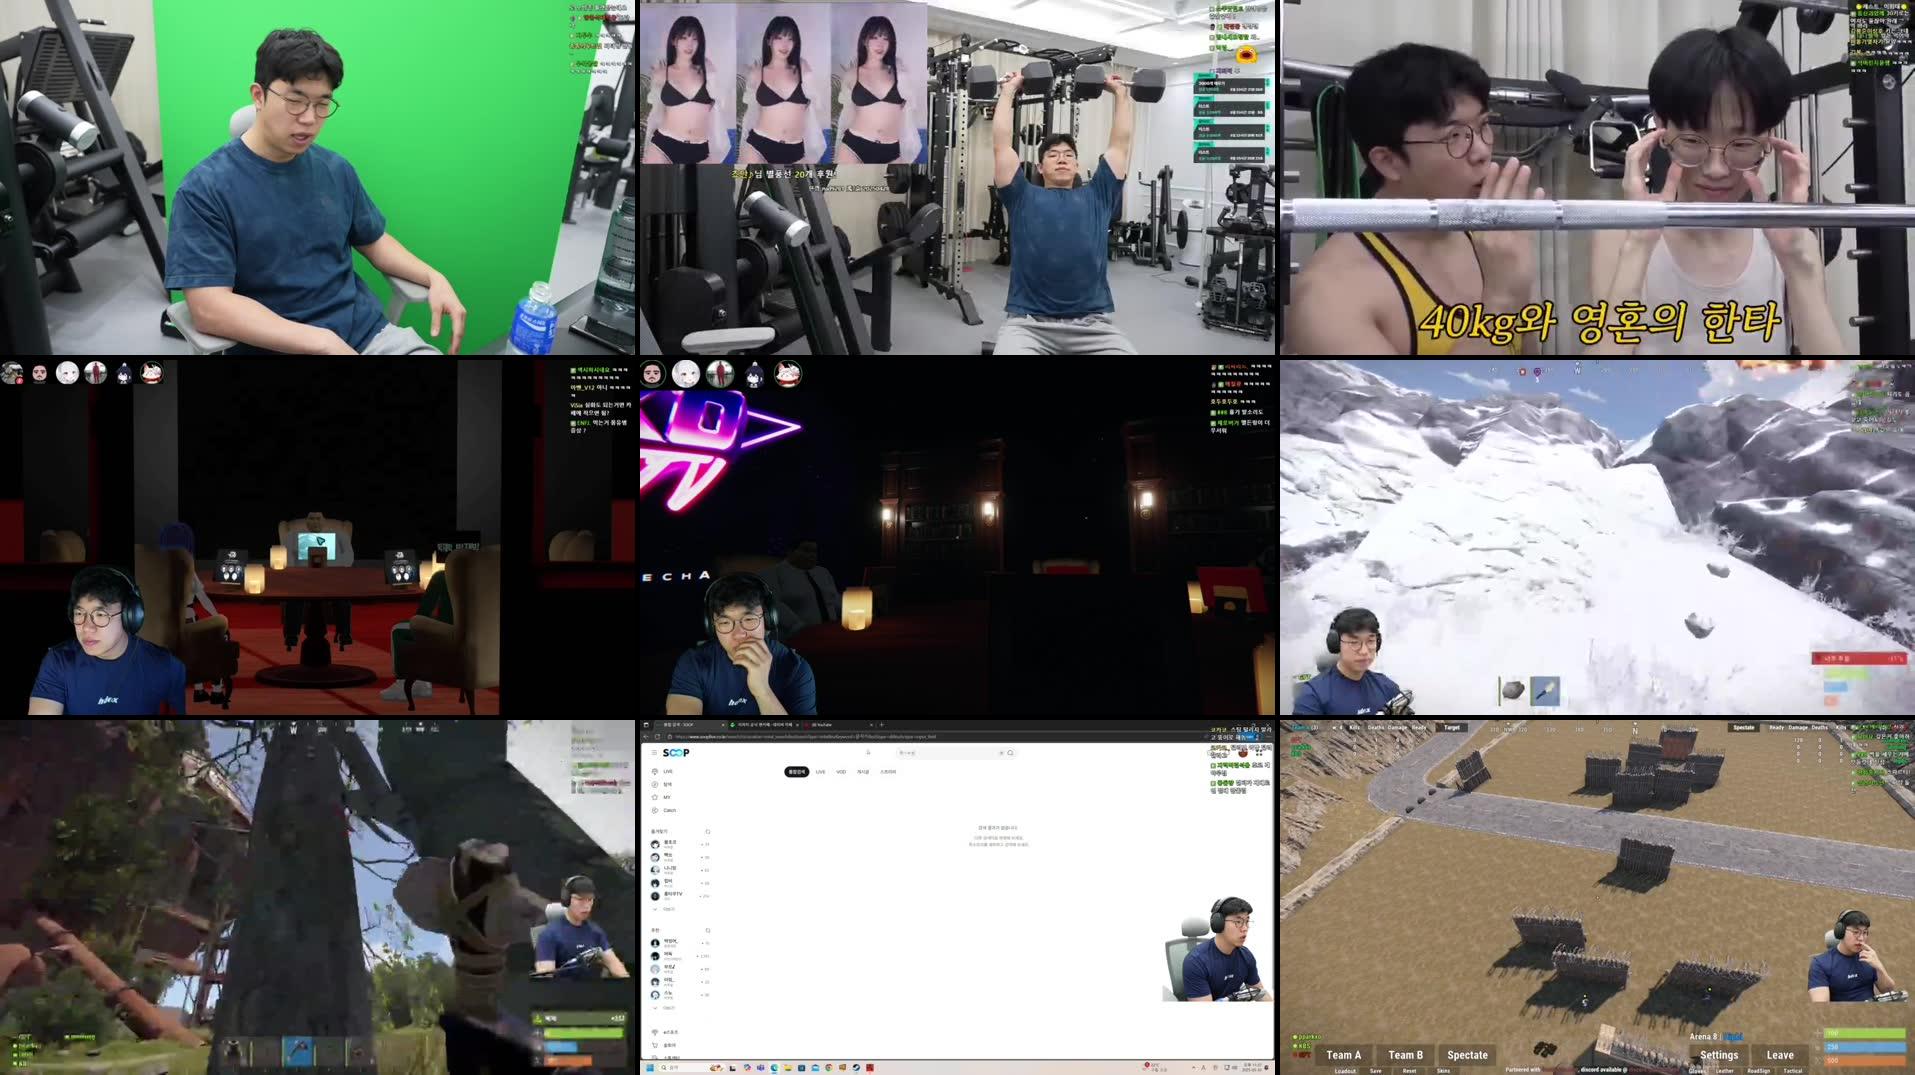Switch to the VOD search results tab

tap(841, 772)
